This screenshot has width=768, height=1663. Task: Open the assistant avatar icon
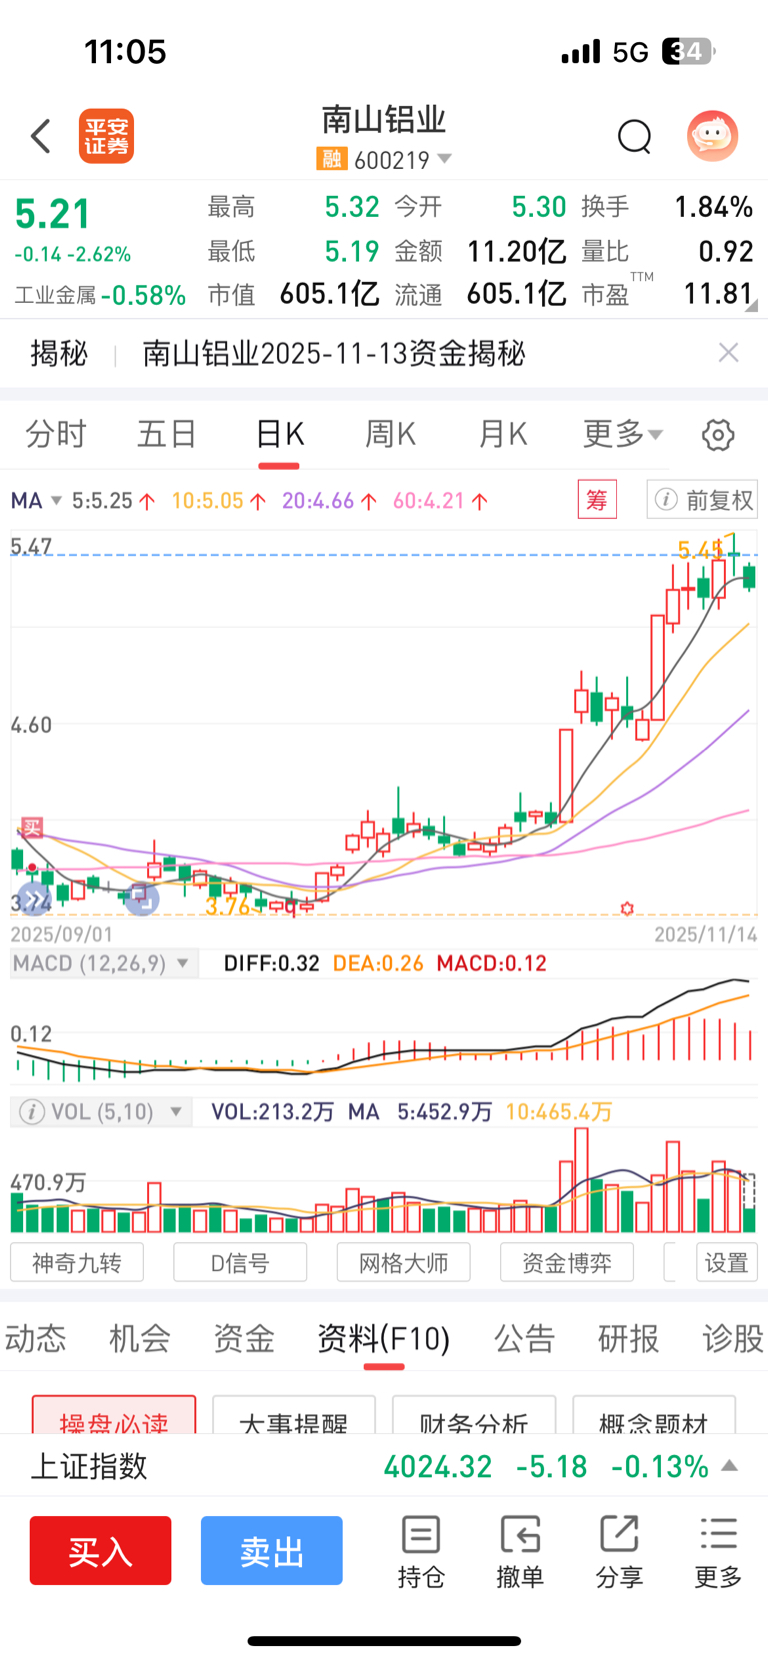[x=713, y=136]
